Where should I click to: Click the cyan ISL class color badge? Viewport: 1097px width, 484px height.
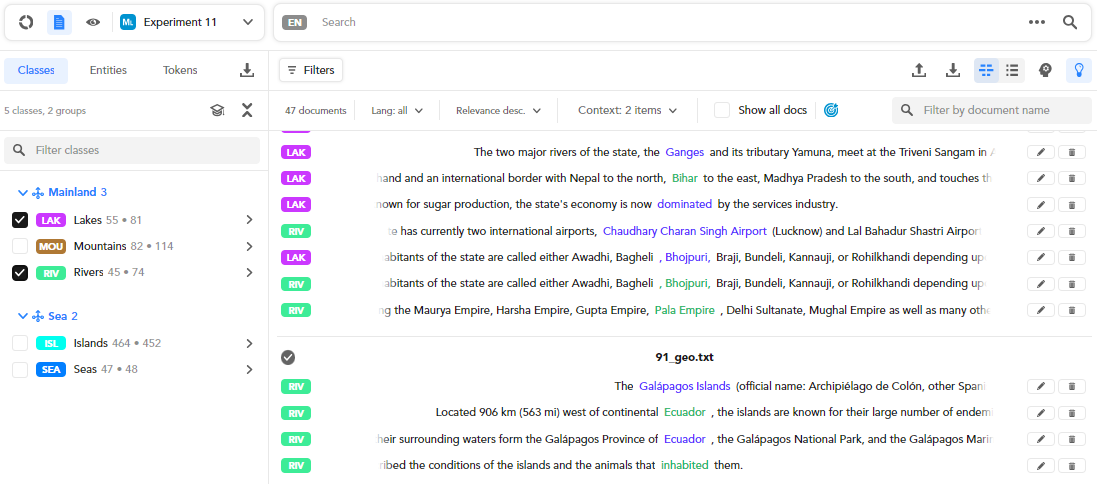(x=51, y=343)
